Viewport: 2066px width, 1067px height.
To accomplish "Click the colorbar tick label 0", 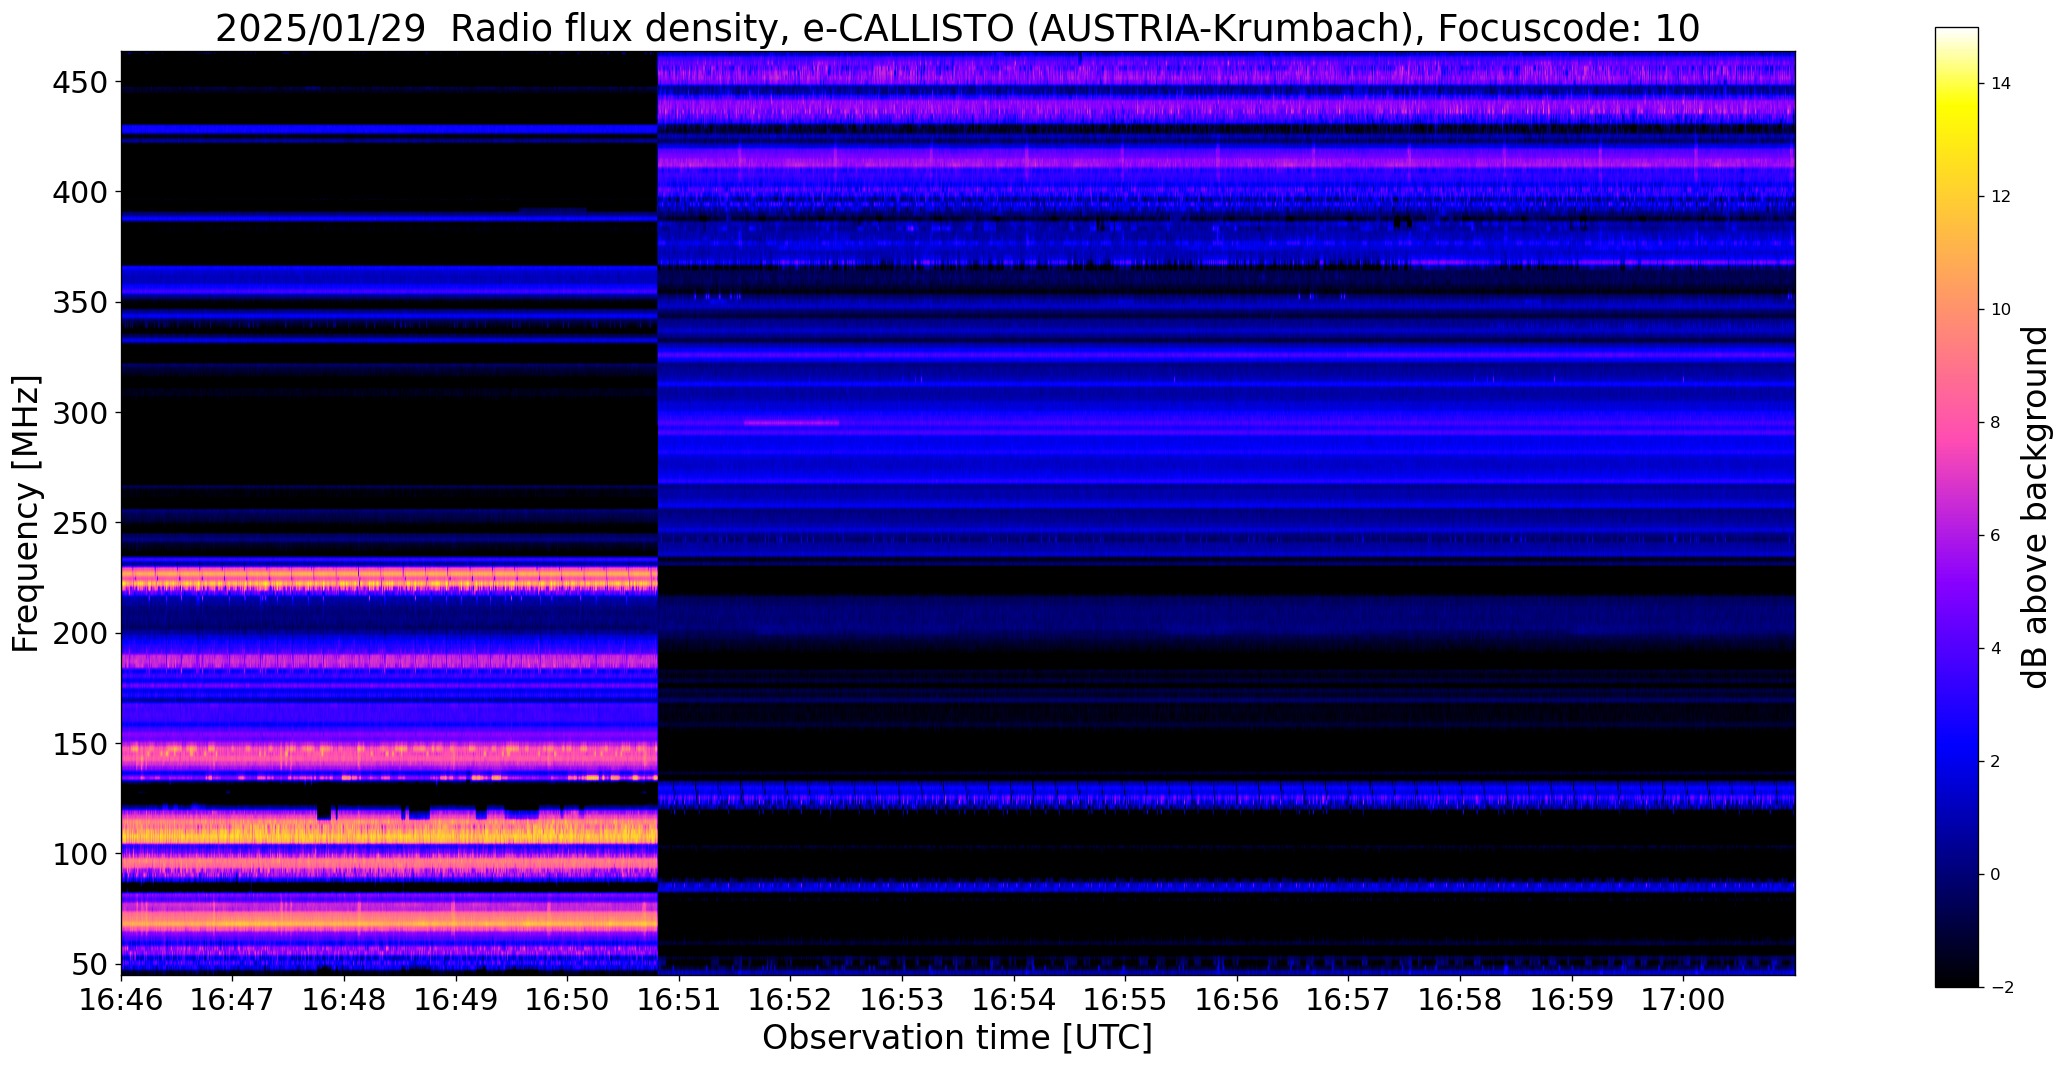I will coord(1996,874).
